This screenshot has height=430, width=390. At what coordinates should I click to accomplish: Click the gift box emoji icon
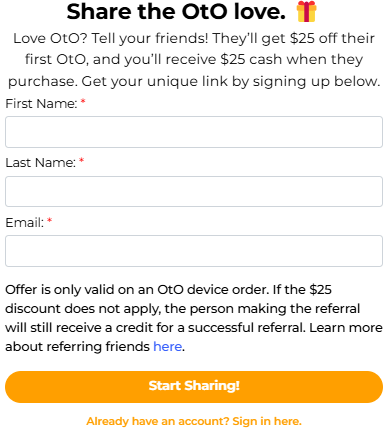coord(306,11)
